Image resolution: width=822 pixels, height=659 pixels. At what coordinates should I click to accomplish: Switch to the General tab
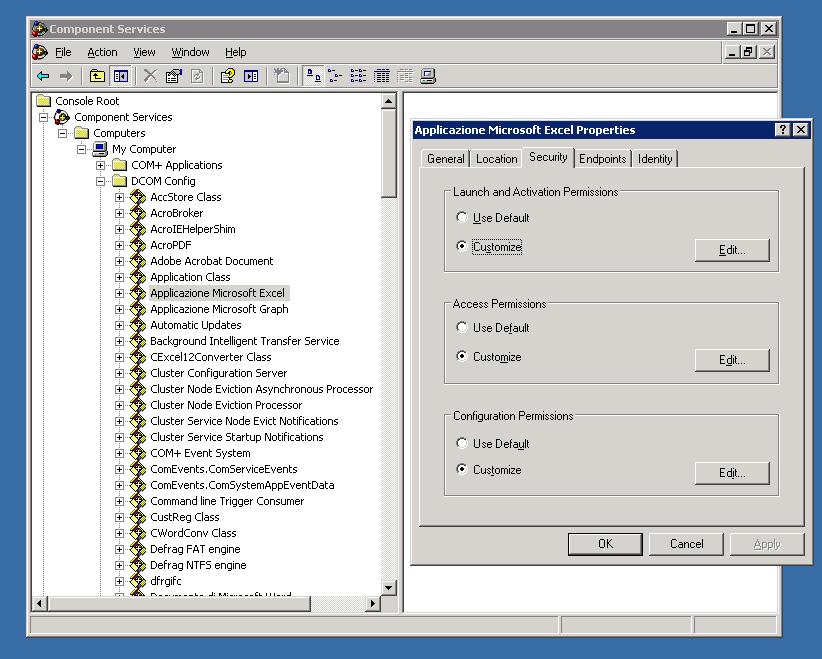tap(446, 158)
